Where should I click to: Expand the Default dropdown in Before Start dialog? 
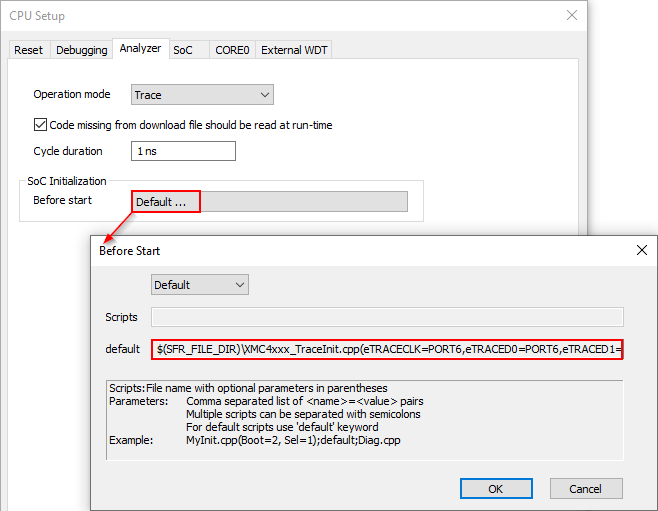pos(199,285)
